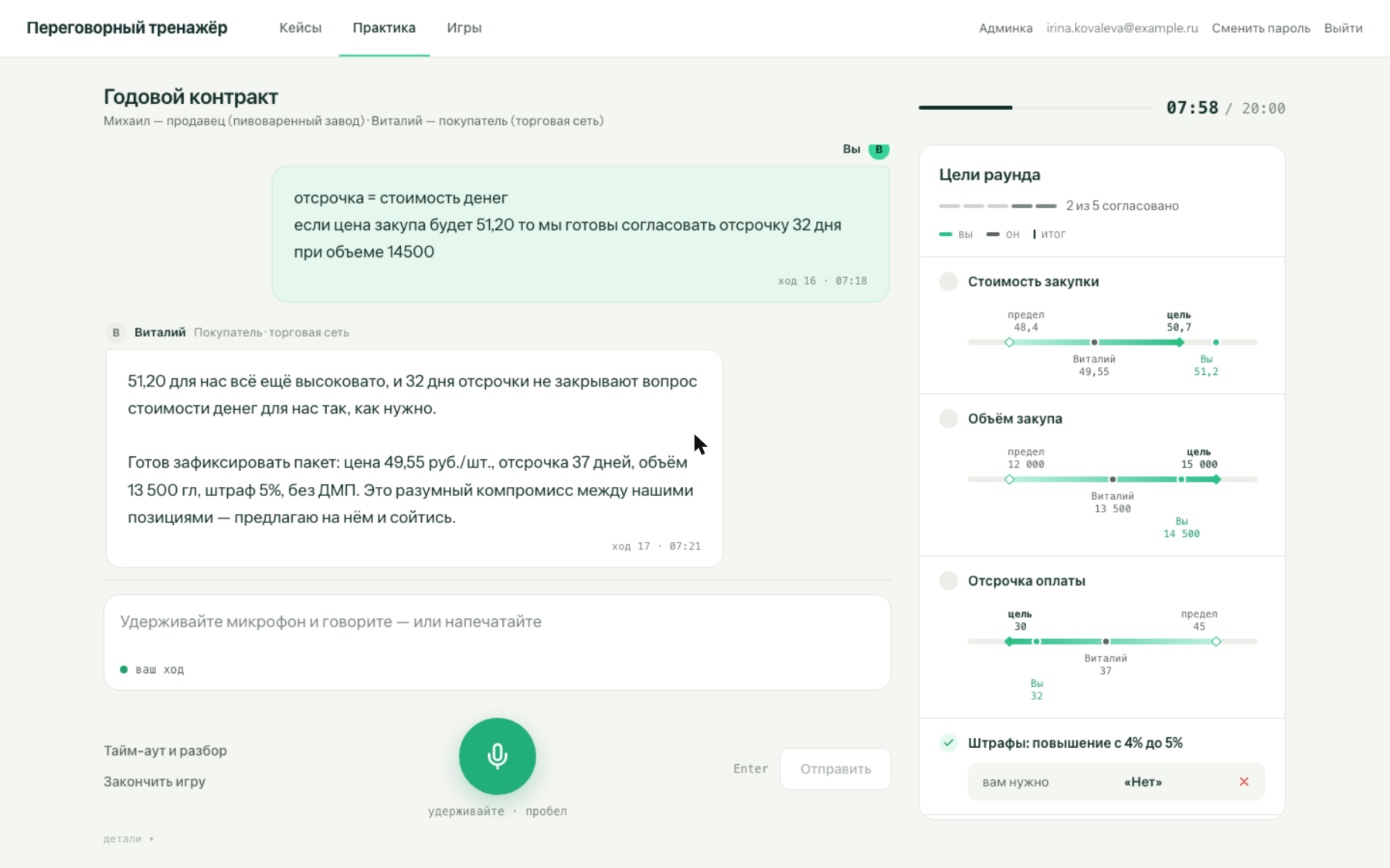The height and width of the screenshot is (868, 1390).
Task: Click the 07:58 timer value
Action: click(x=1192, y=108)
